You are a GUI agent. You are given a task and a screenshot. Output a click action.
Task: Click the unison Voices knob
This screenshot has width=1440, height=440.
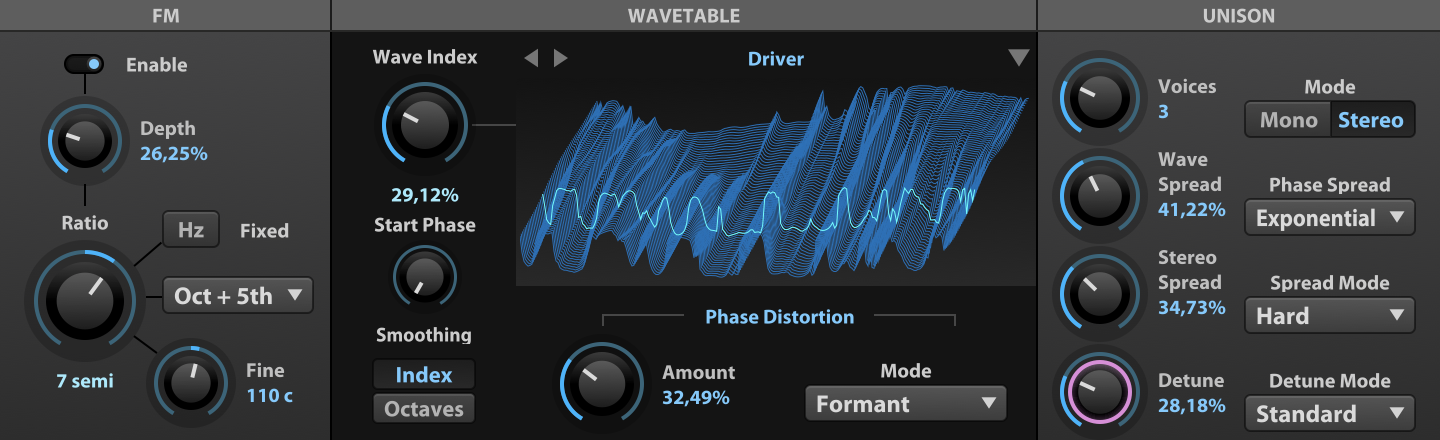pyautogui.click(x=1098, y=98)
